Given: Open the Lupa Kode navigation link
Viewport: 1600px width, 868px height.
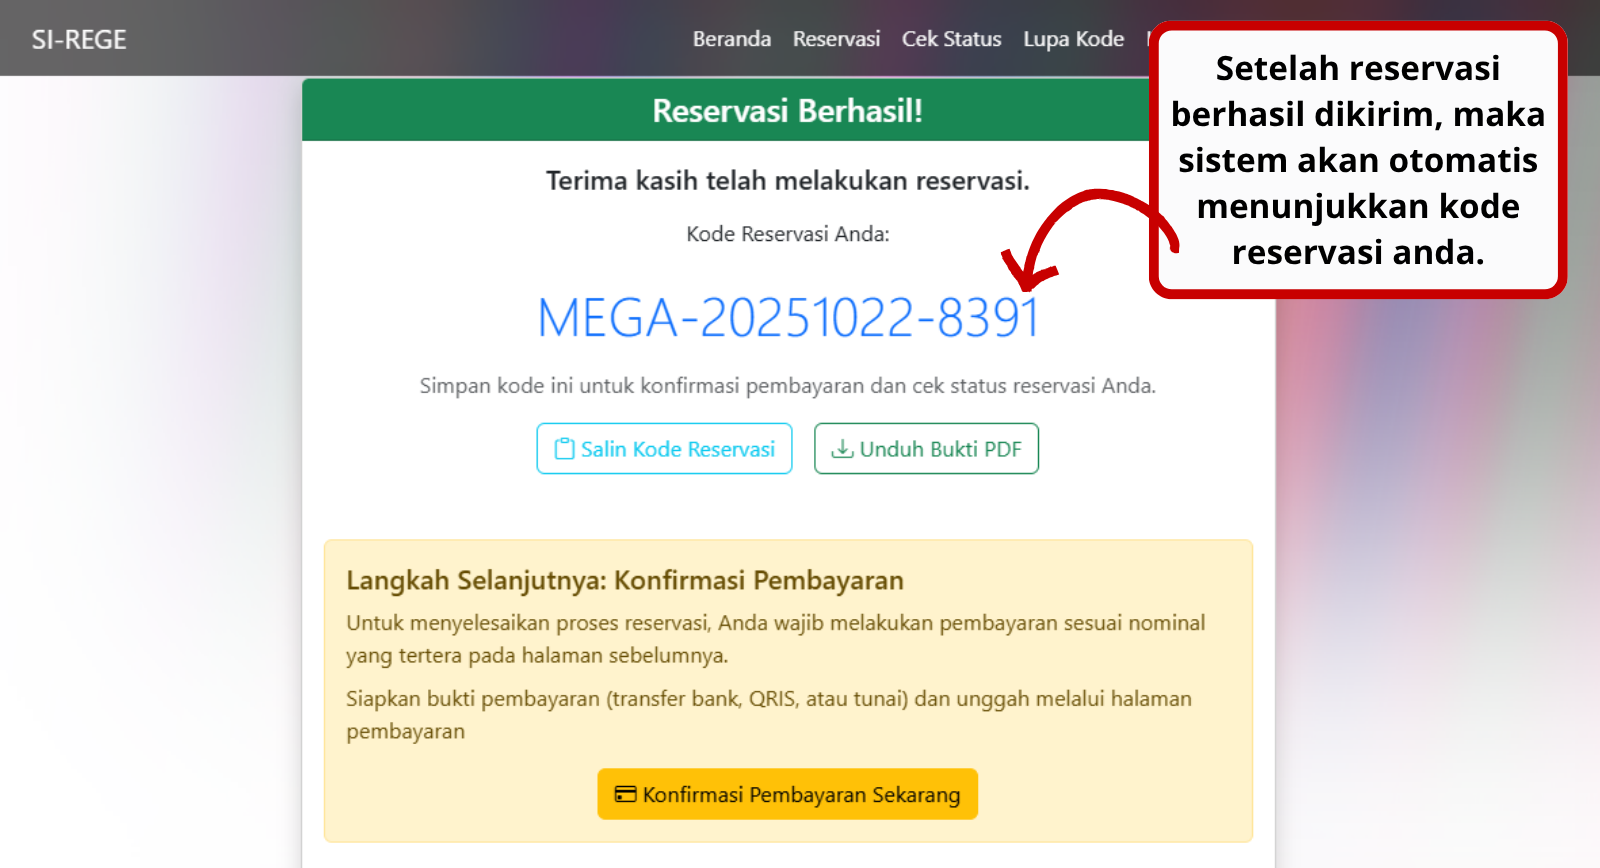Looking at the screenshot, I should pos(1073,39).
